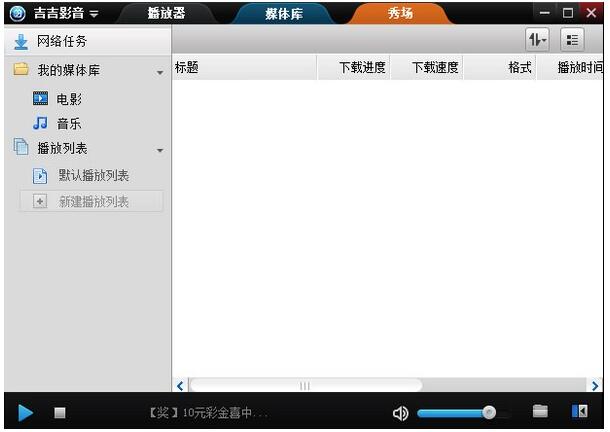Image resolution: width=610 pixels, height=432 pixels.
Task: Close the 吉吉影音 window
Action: pyautogui.click(x=591, y=13)
